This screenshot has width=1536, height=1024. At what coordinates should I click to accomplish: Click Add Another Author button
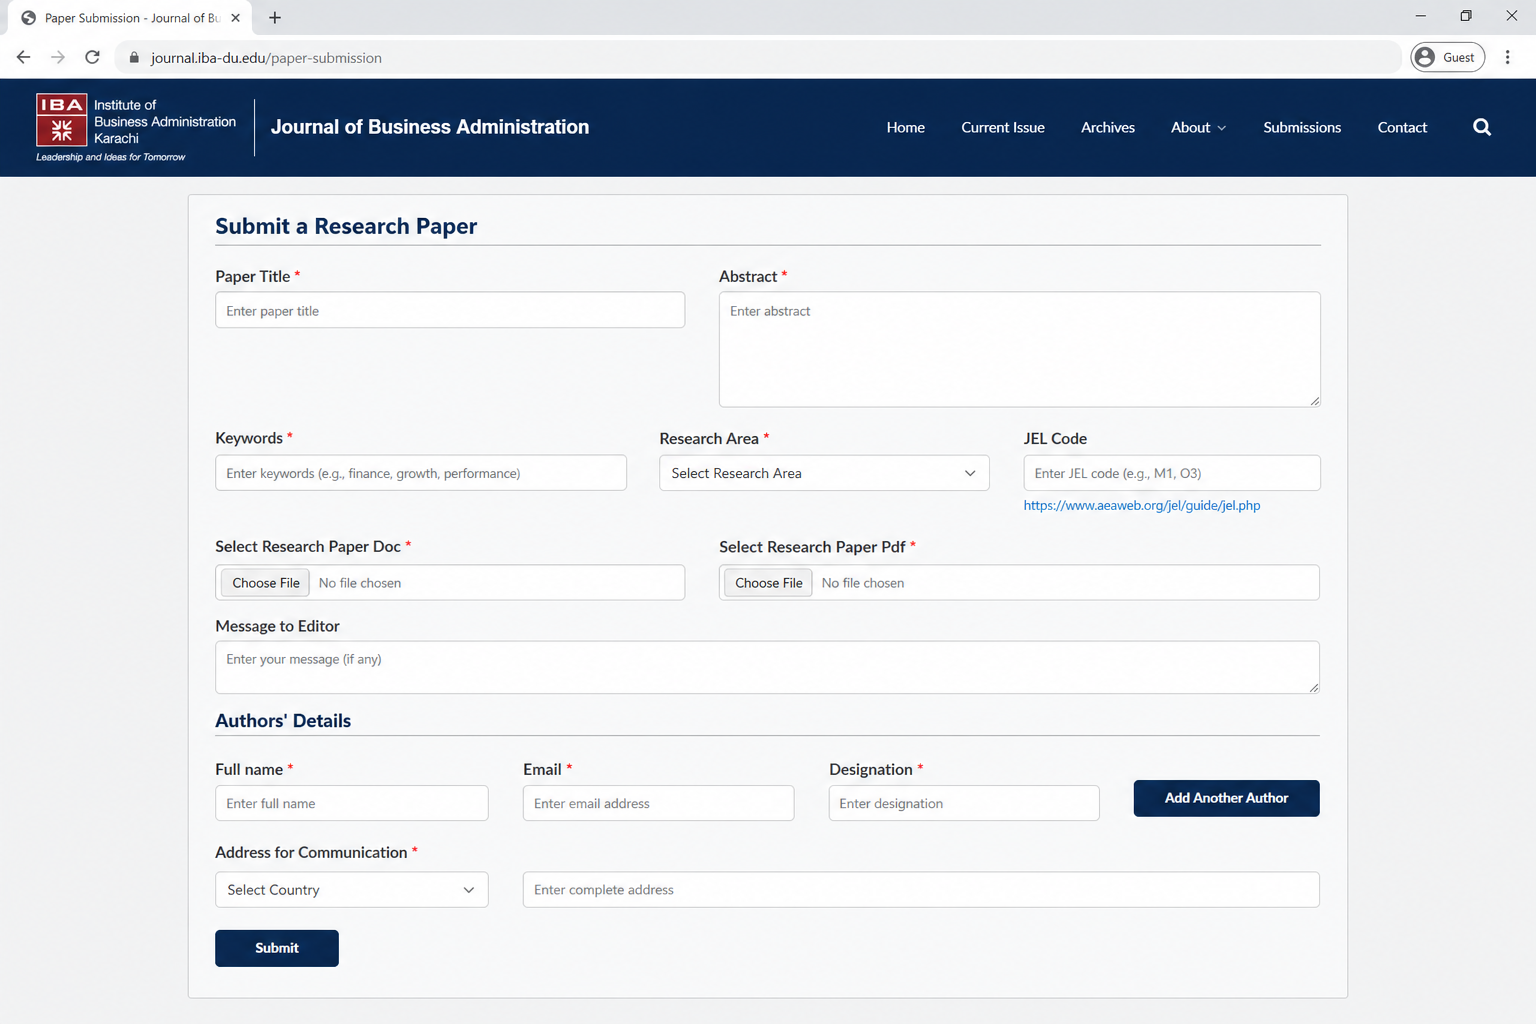(1226, 798)
